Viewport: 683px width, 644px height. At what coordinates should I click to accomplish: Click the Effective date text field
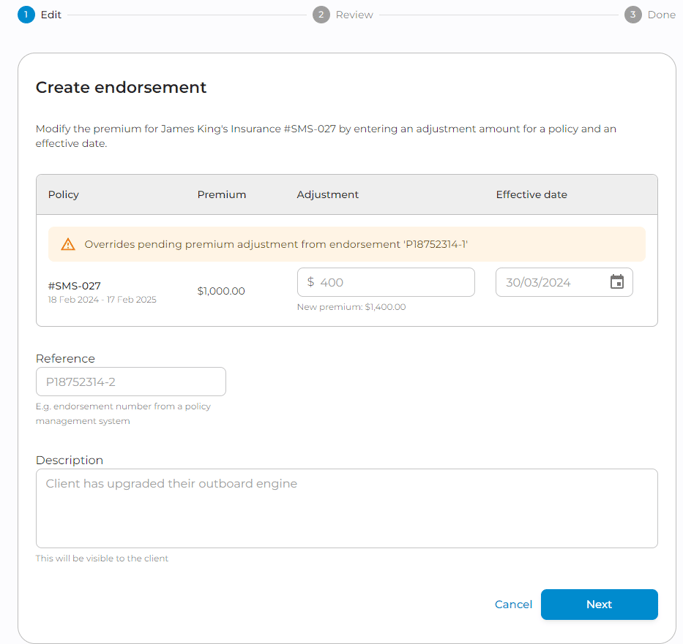552,283
